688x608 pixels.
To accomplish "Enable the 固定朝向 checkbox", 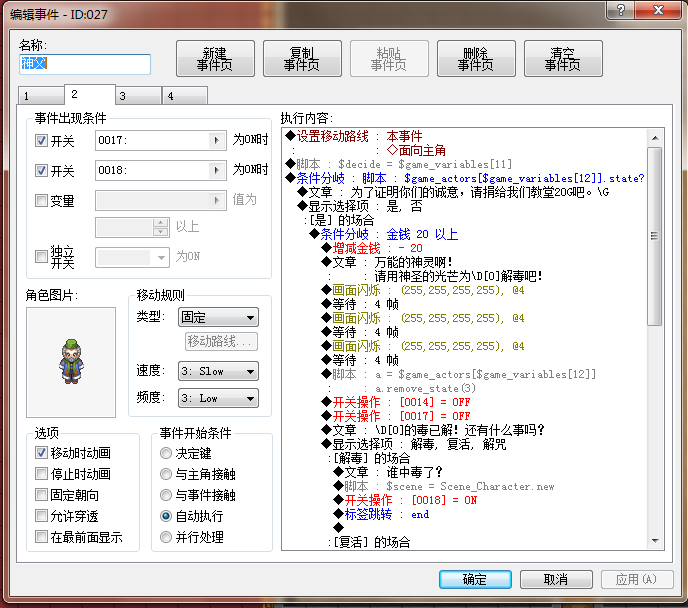I will click(x=41, y=495).
